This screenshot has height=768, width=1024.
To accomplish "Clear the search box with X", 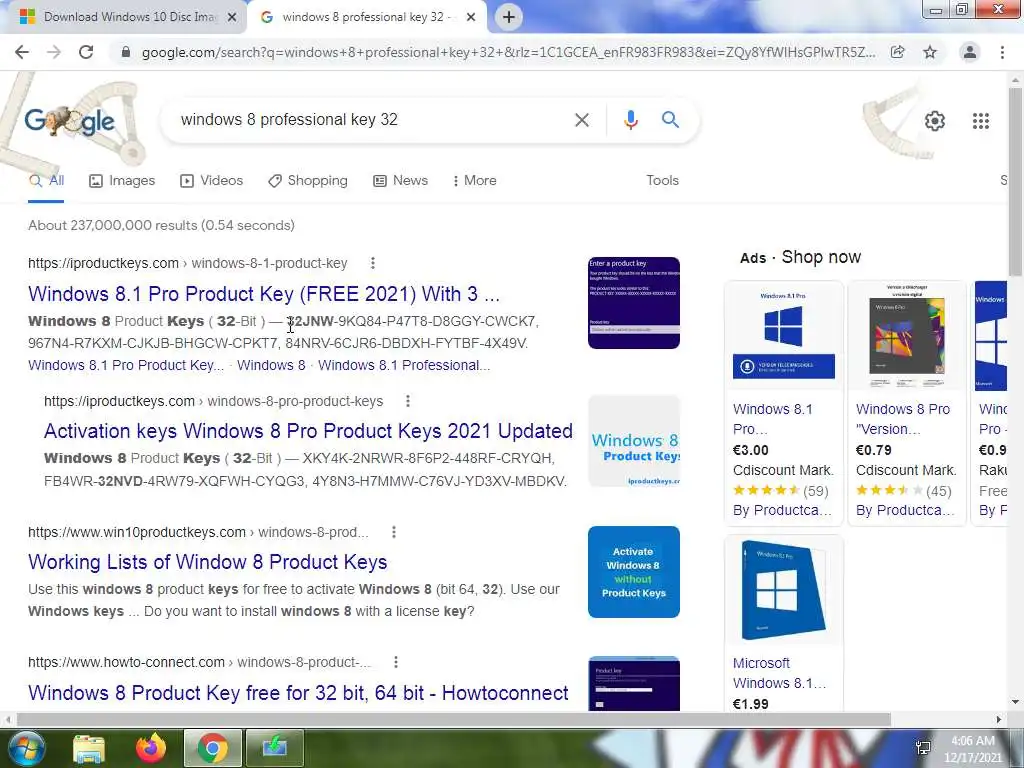I will (582, 120).
